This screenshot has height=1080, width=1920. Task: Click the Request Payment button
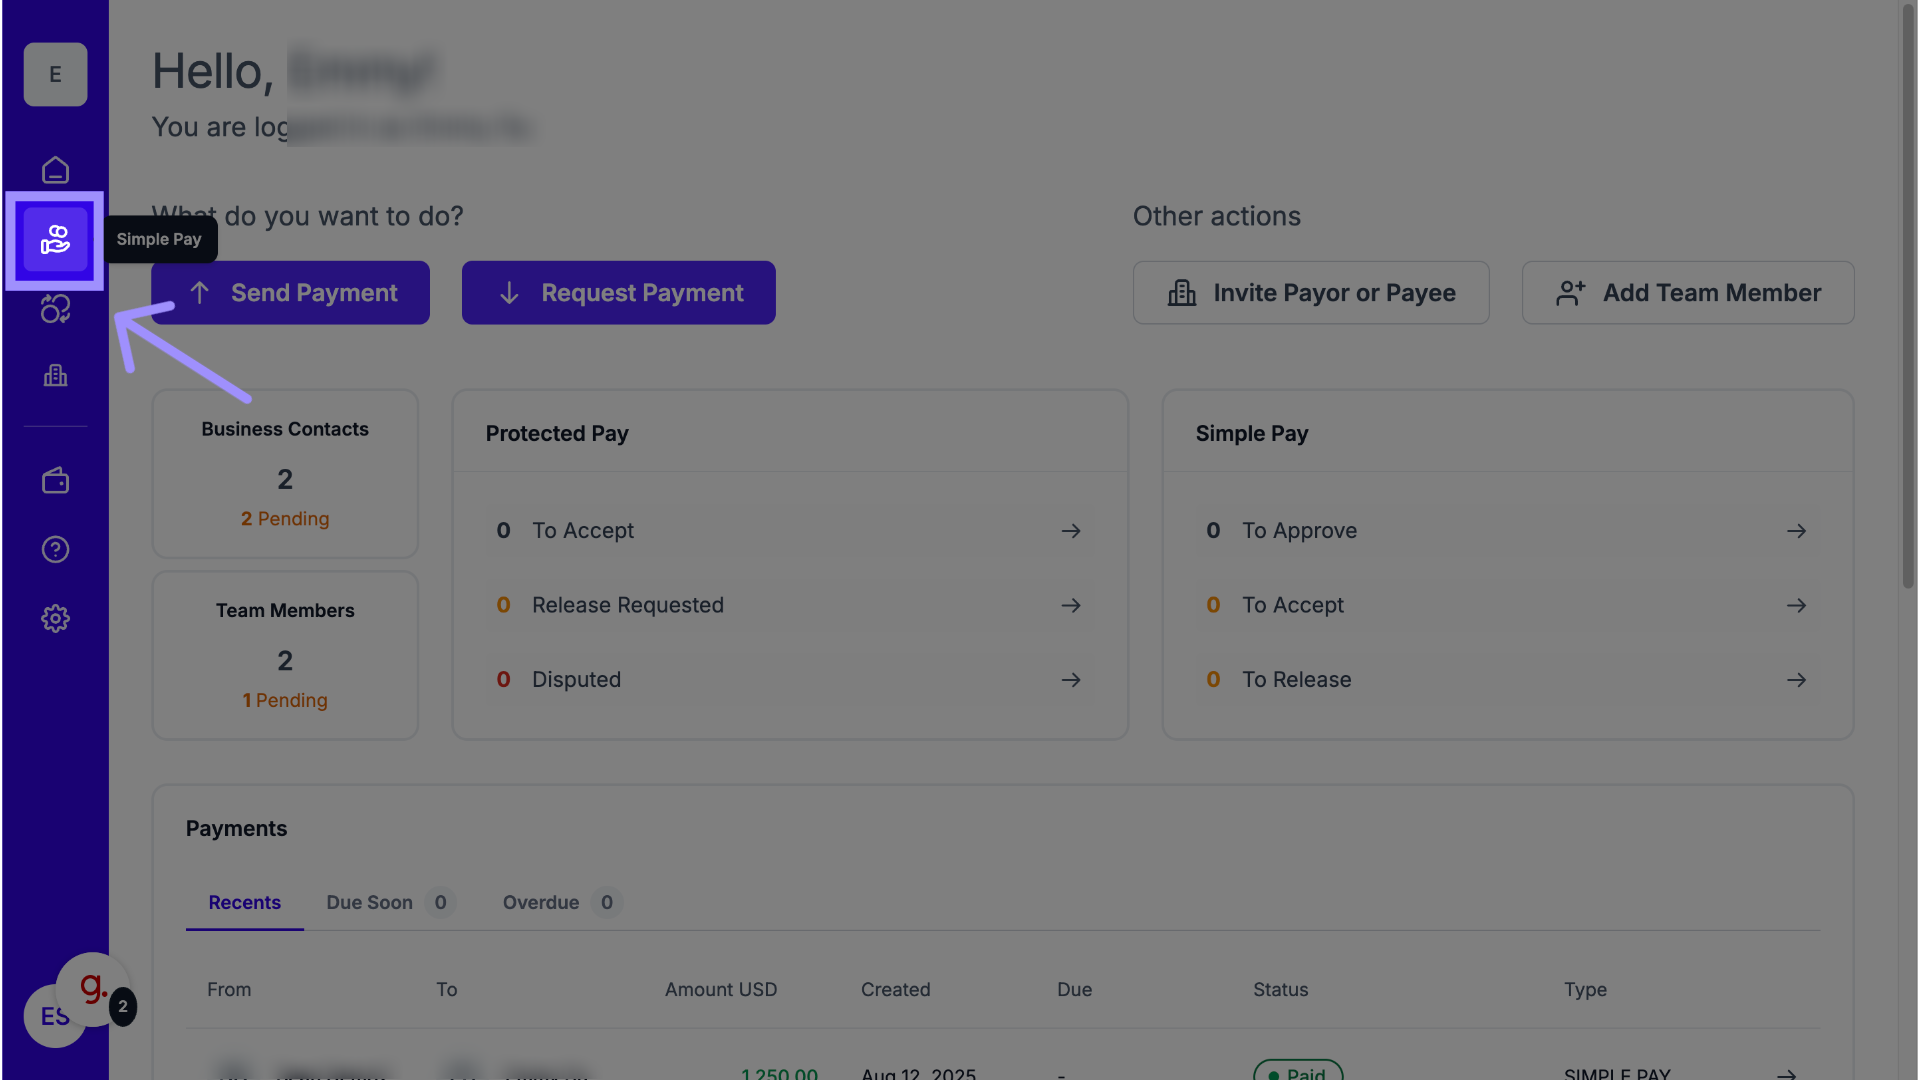coord(618,293)
